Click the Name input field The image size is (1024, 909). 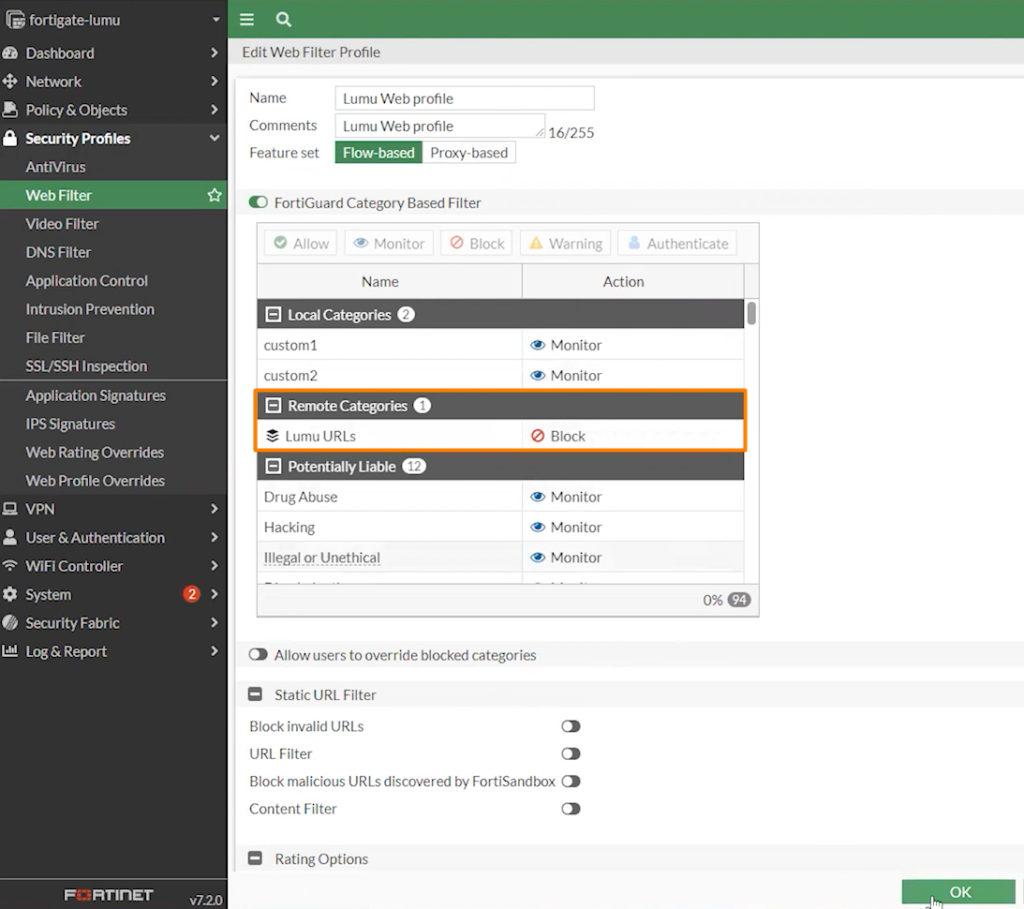click(464, 98)
